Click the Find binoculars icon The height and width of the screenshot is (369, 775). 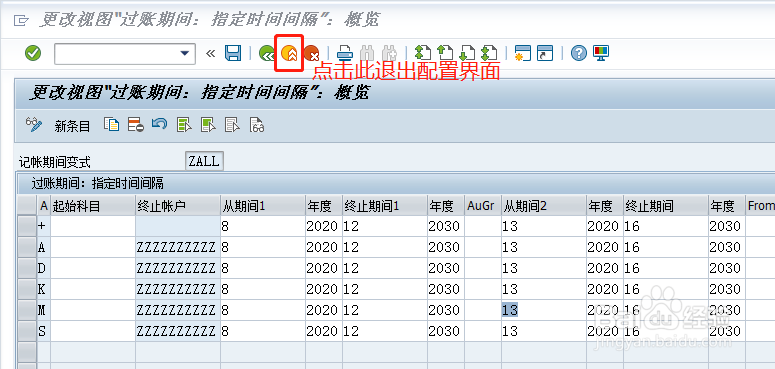(367, 53)
